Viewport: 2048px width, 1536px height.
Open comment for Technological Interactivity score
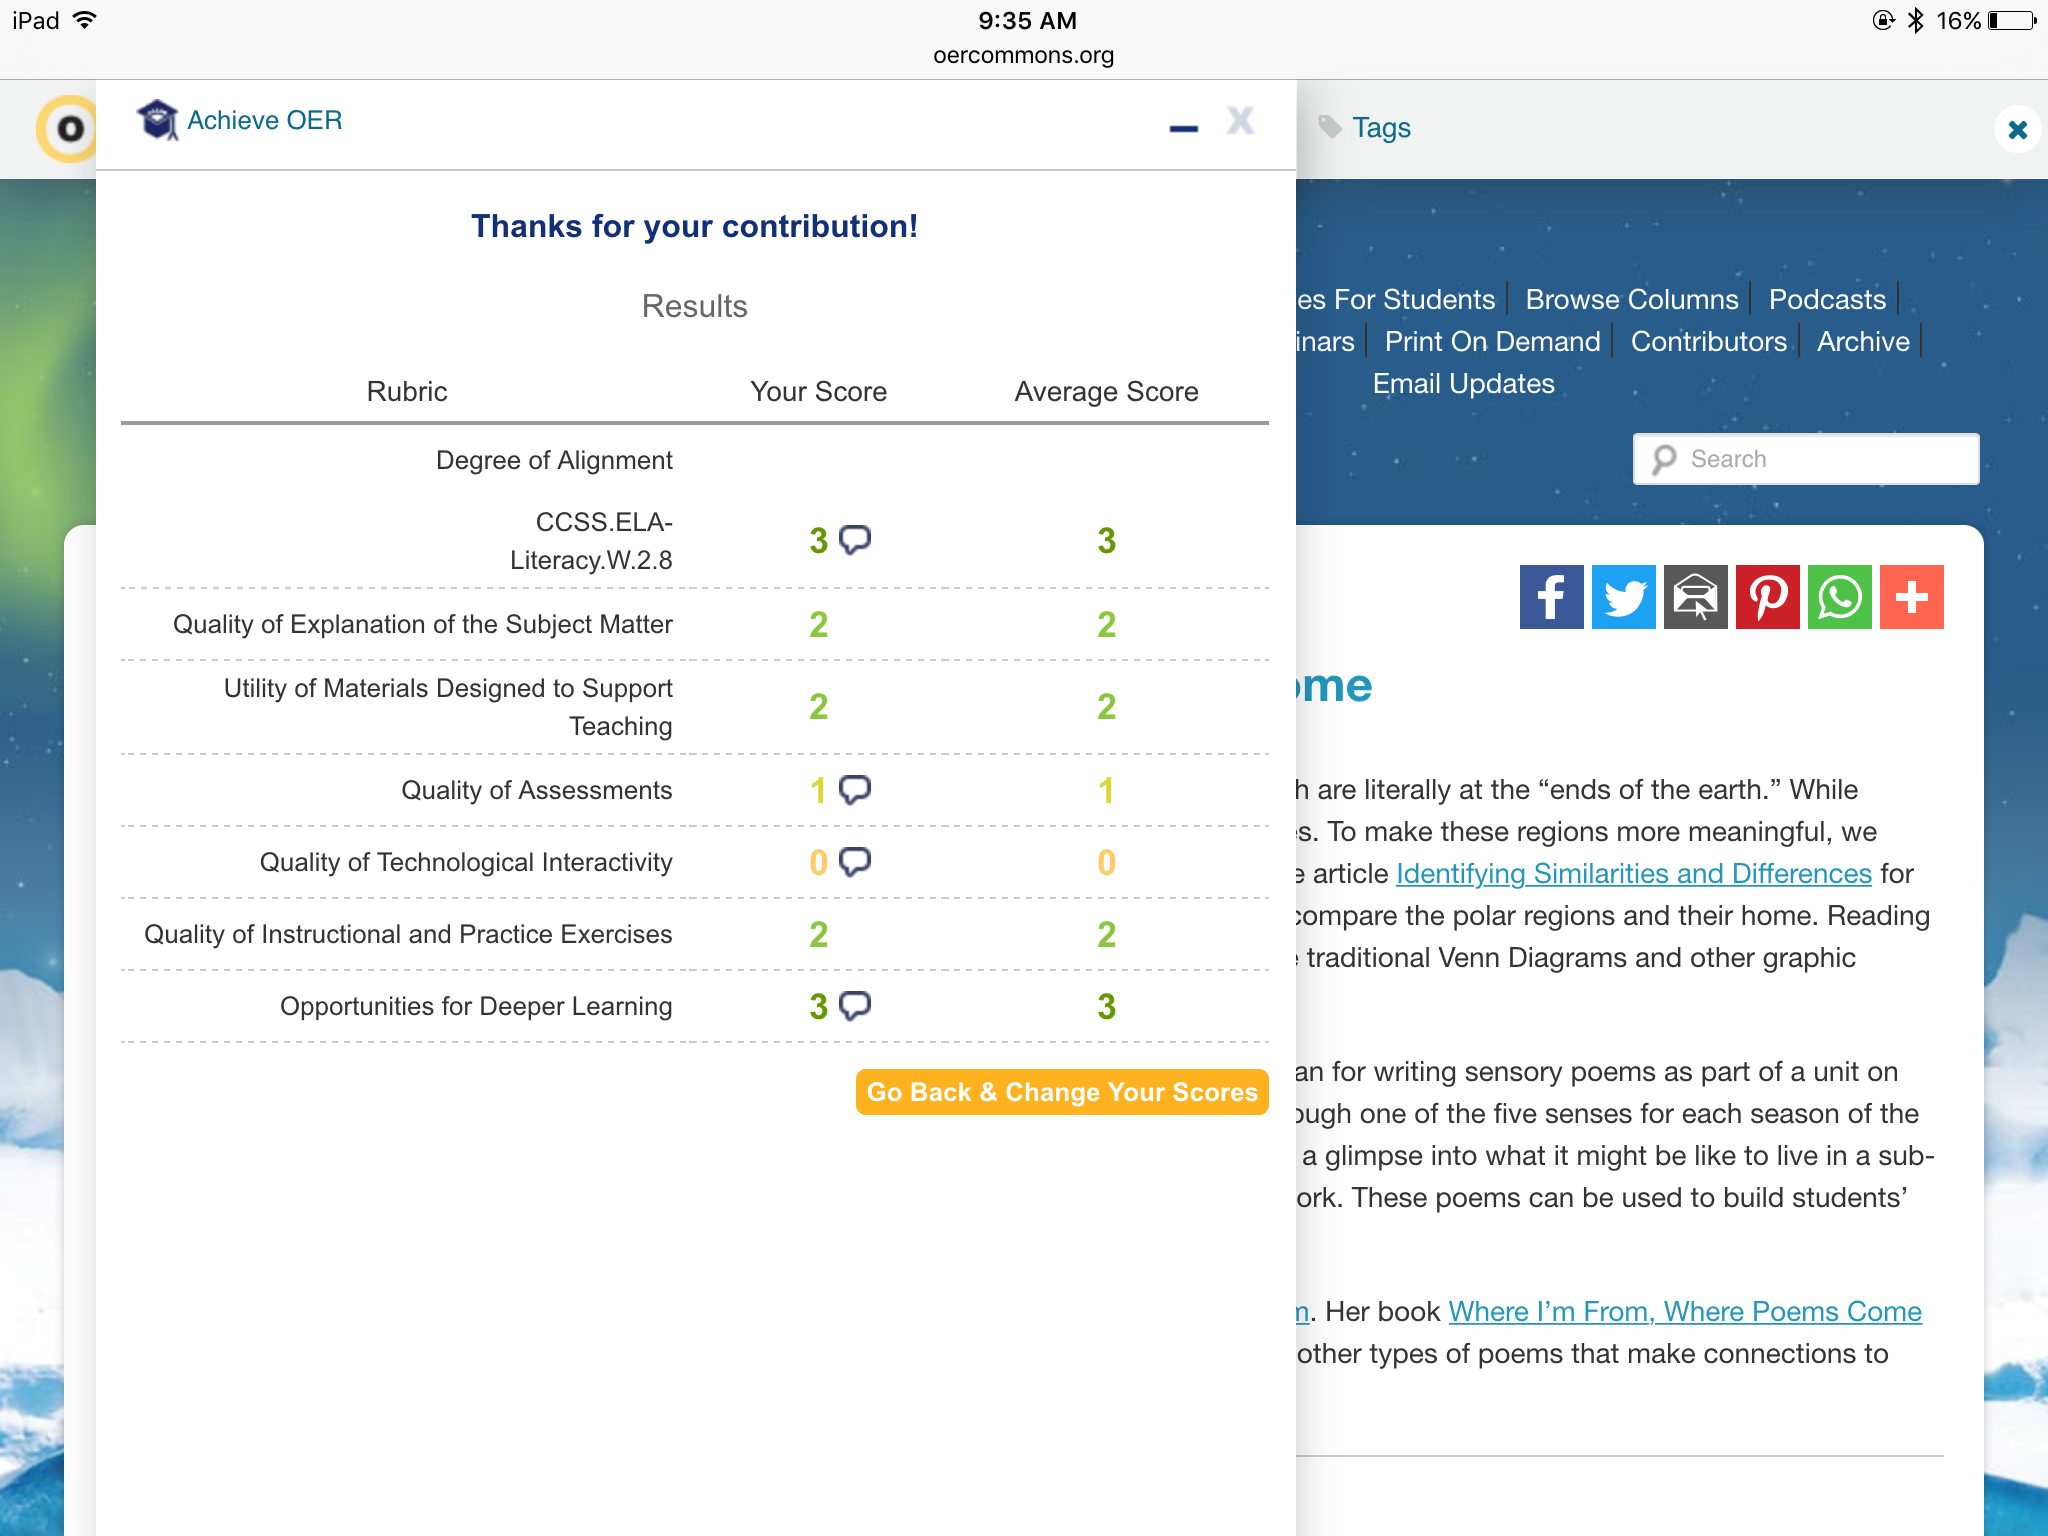[854, 862]
